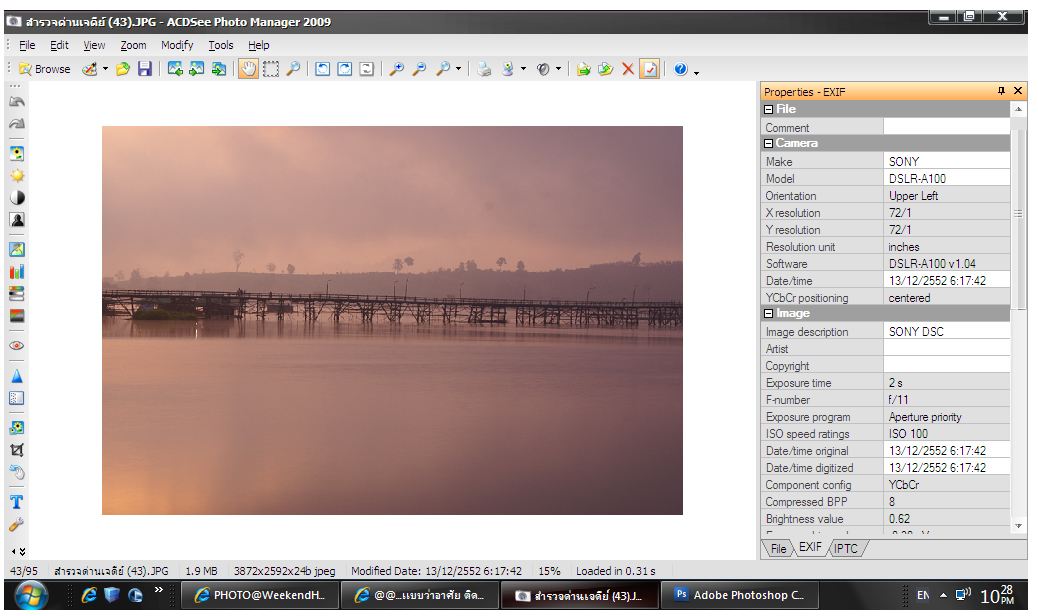This screenshot has width=1038, height=616.
Task: Open the Modify menu
Action: click(177, 45)
